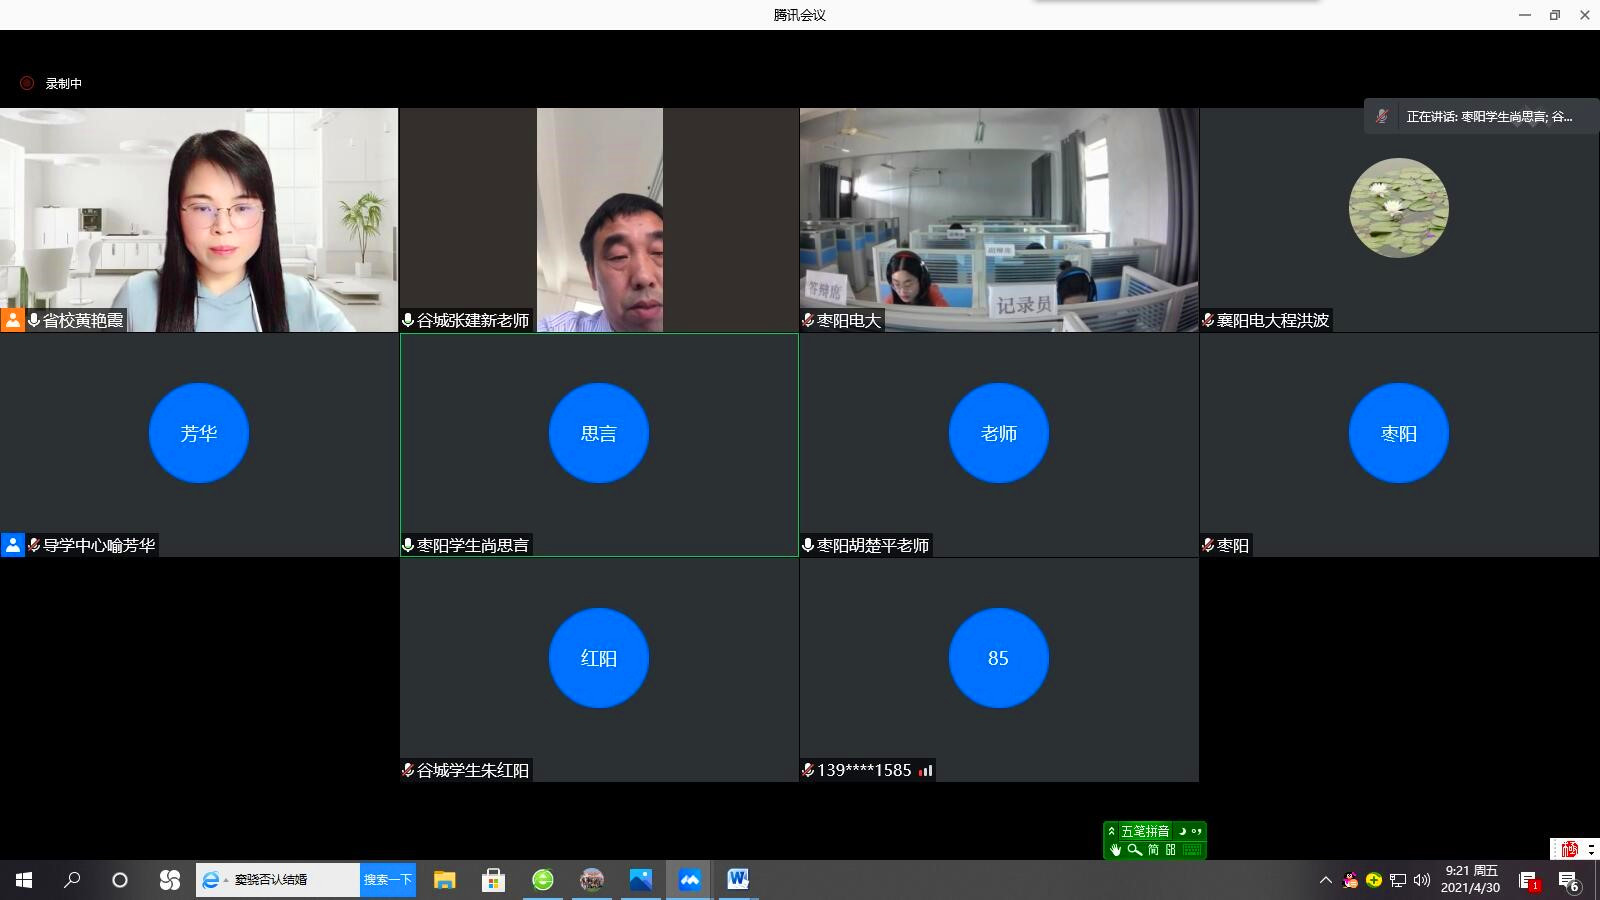Click the signal strength icon beside 139****1585
The image size is (1600, 900).
(925, 770)
